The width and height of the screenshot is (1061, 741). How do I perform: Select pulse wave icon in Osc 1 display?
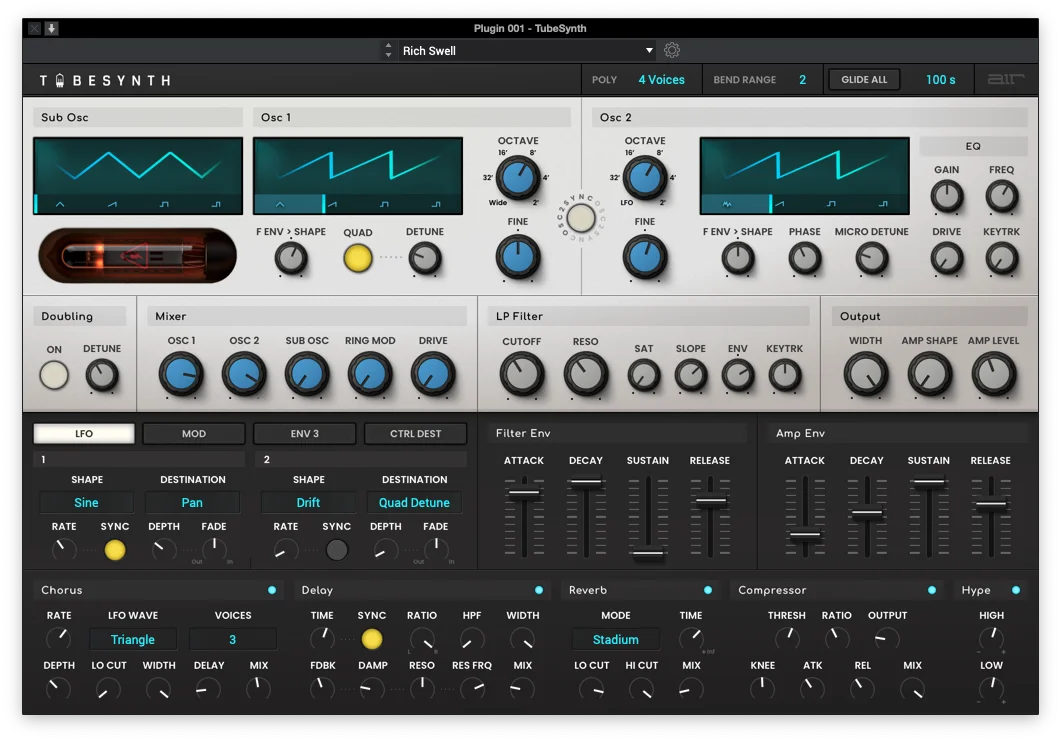pos(436,204)
